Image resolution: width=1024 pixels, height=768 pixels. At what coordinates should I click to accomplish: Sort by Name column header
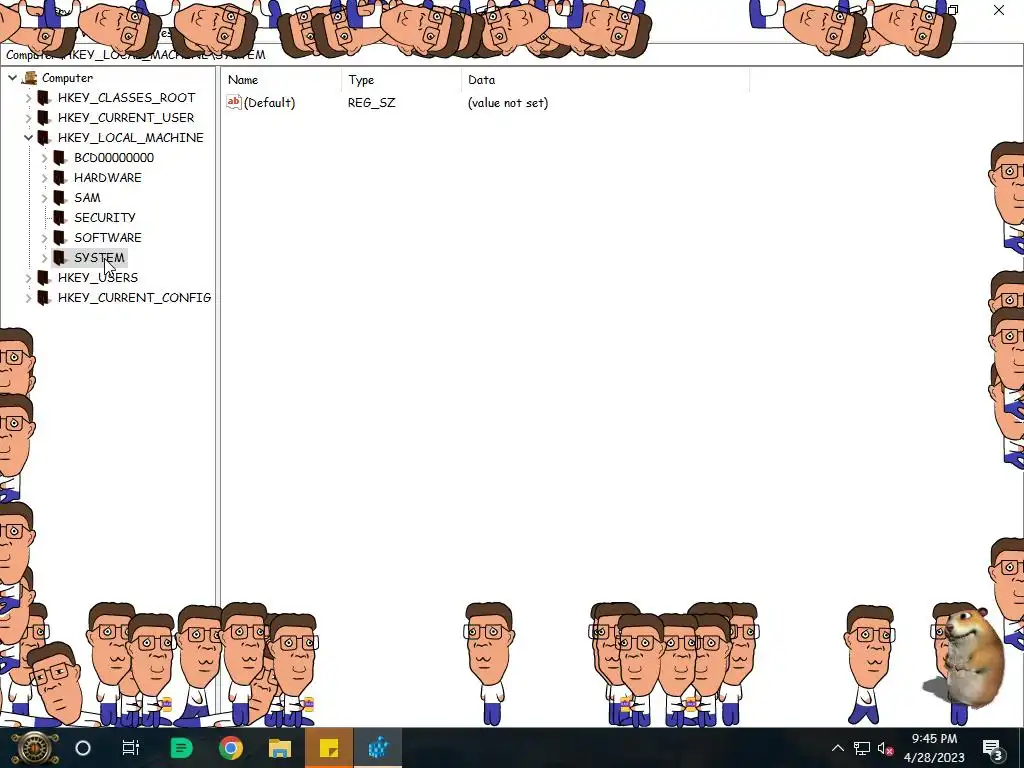(281, 80)
